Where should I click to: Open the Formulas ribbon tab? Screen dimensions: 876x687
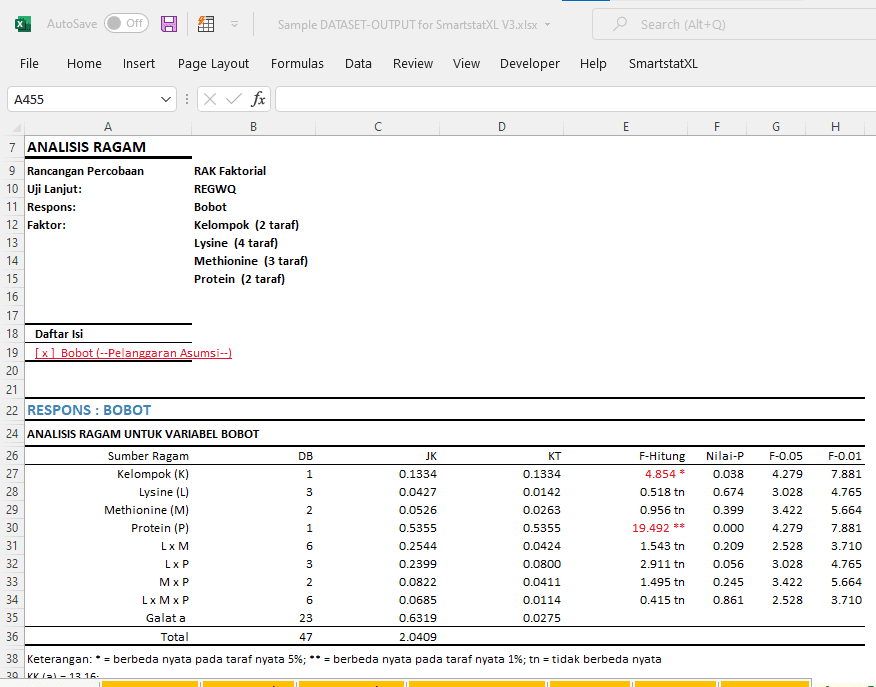click(x=297, y=63)
